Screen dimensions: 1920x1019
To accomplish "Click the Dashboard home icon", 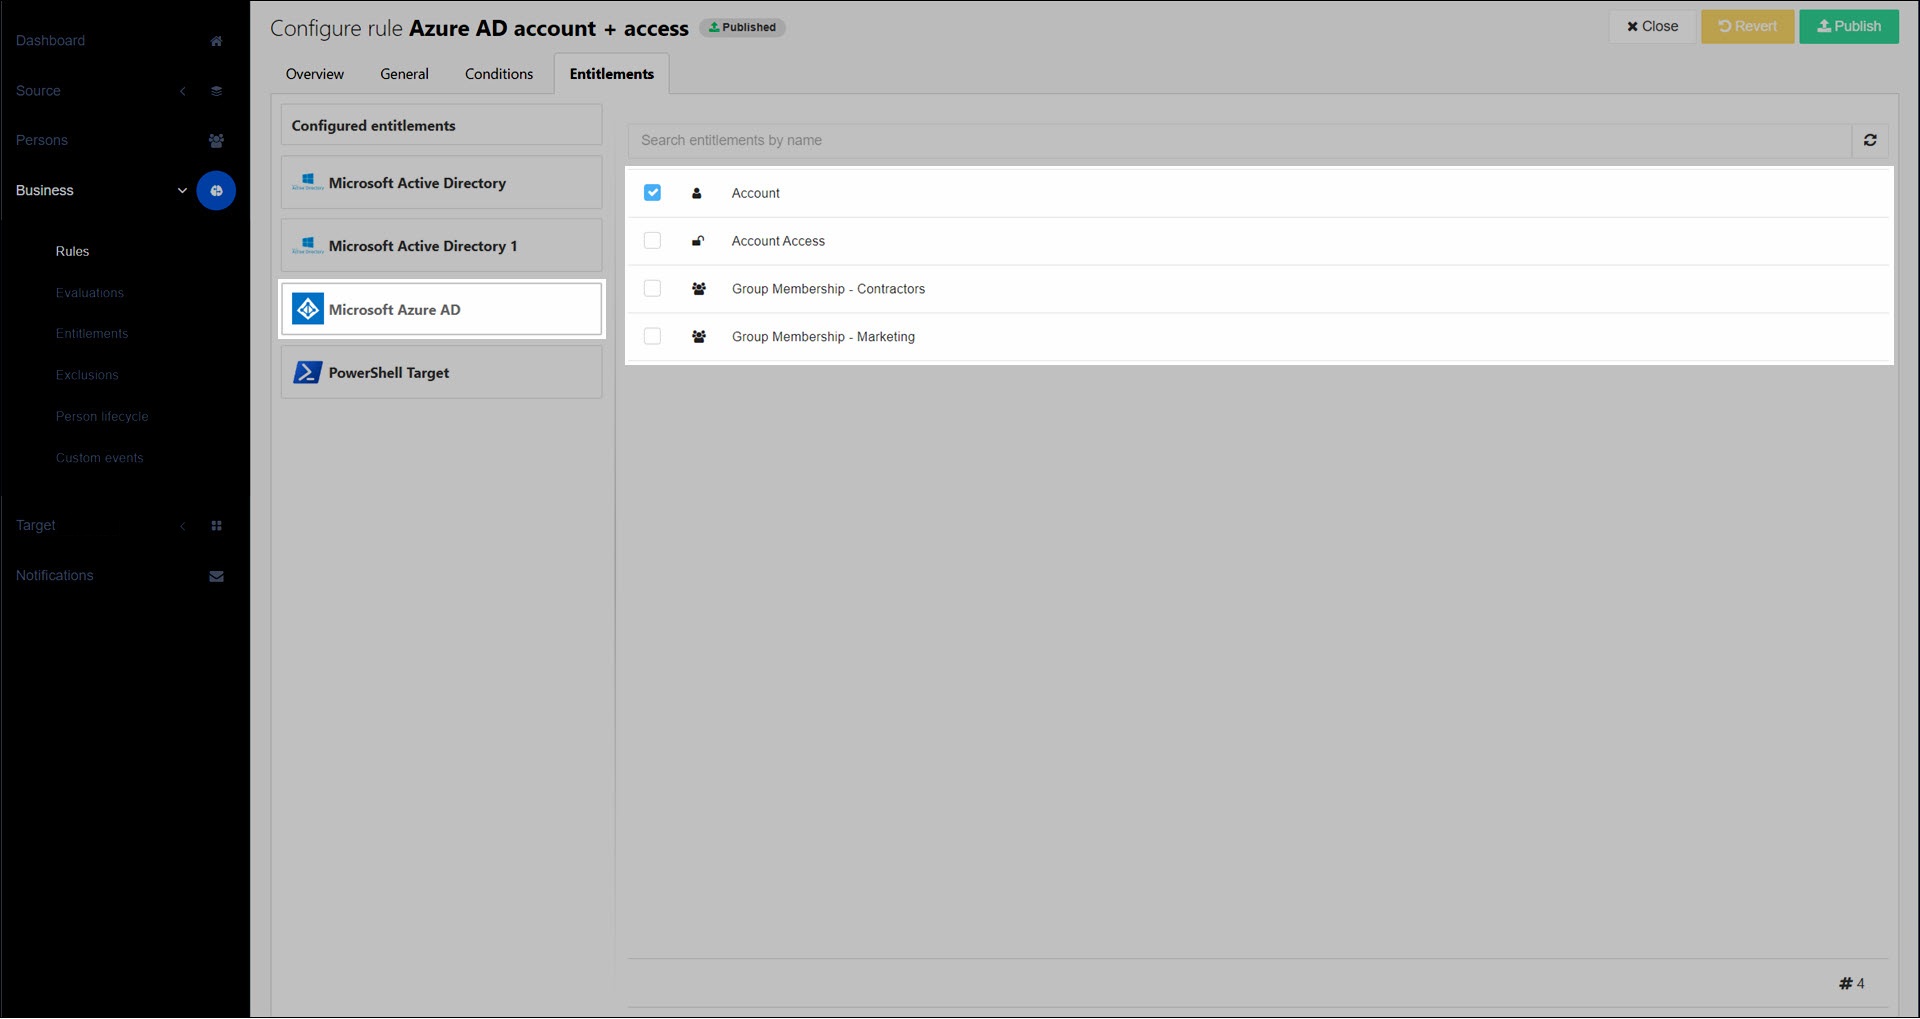I will 216,41.
